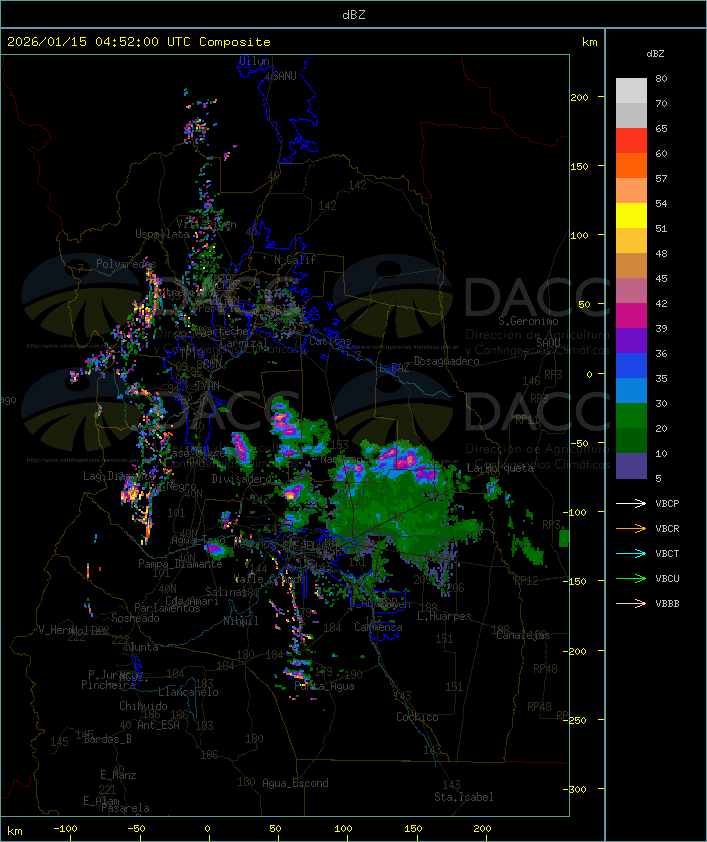
Task: Click the white VBCP arrow icon
Action: (631, 503)
